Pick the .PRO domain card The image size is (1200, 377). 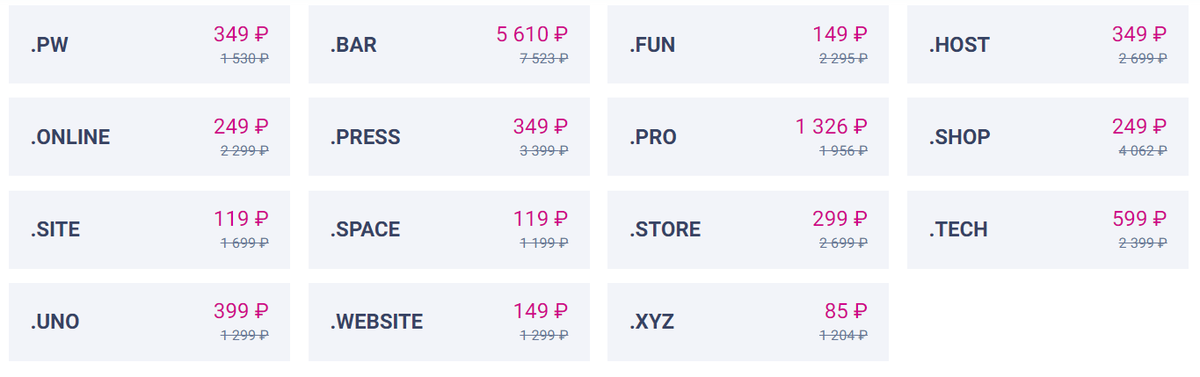748,137
